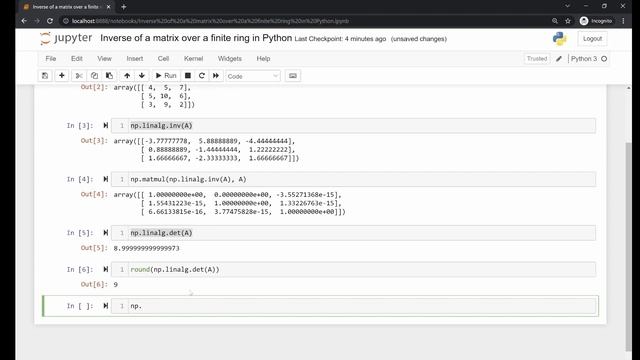Viewport: 640px width, 360px height.
Task: Open a new browser tab
Action: click(x=124, y=7)
